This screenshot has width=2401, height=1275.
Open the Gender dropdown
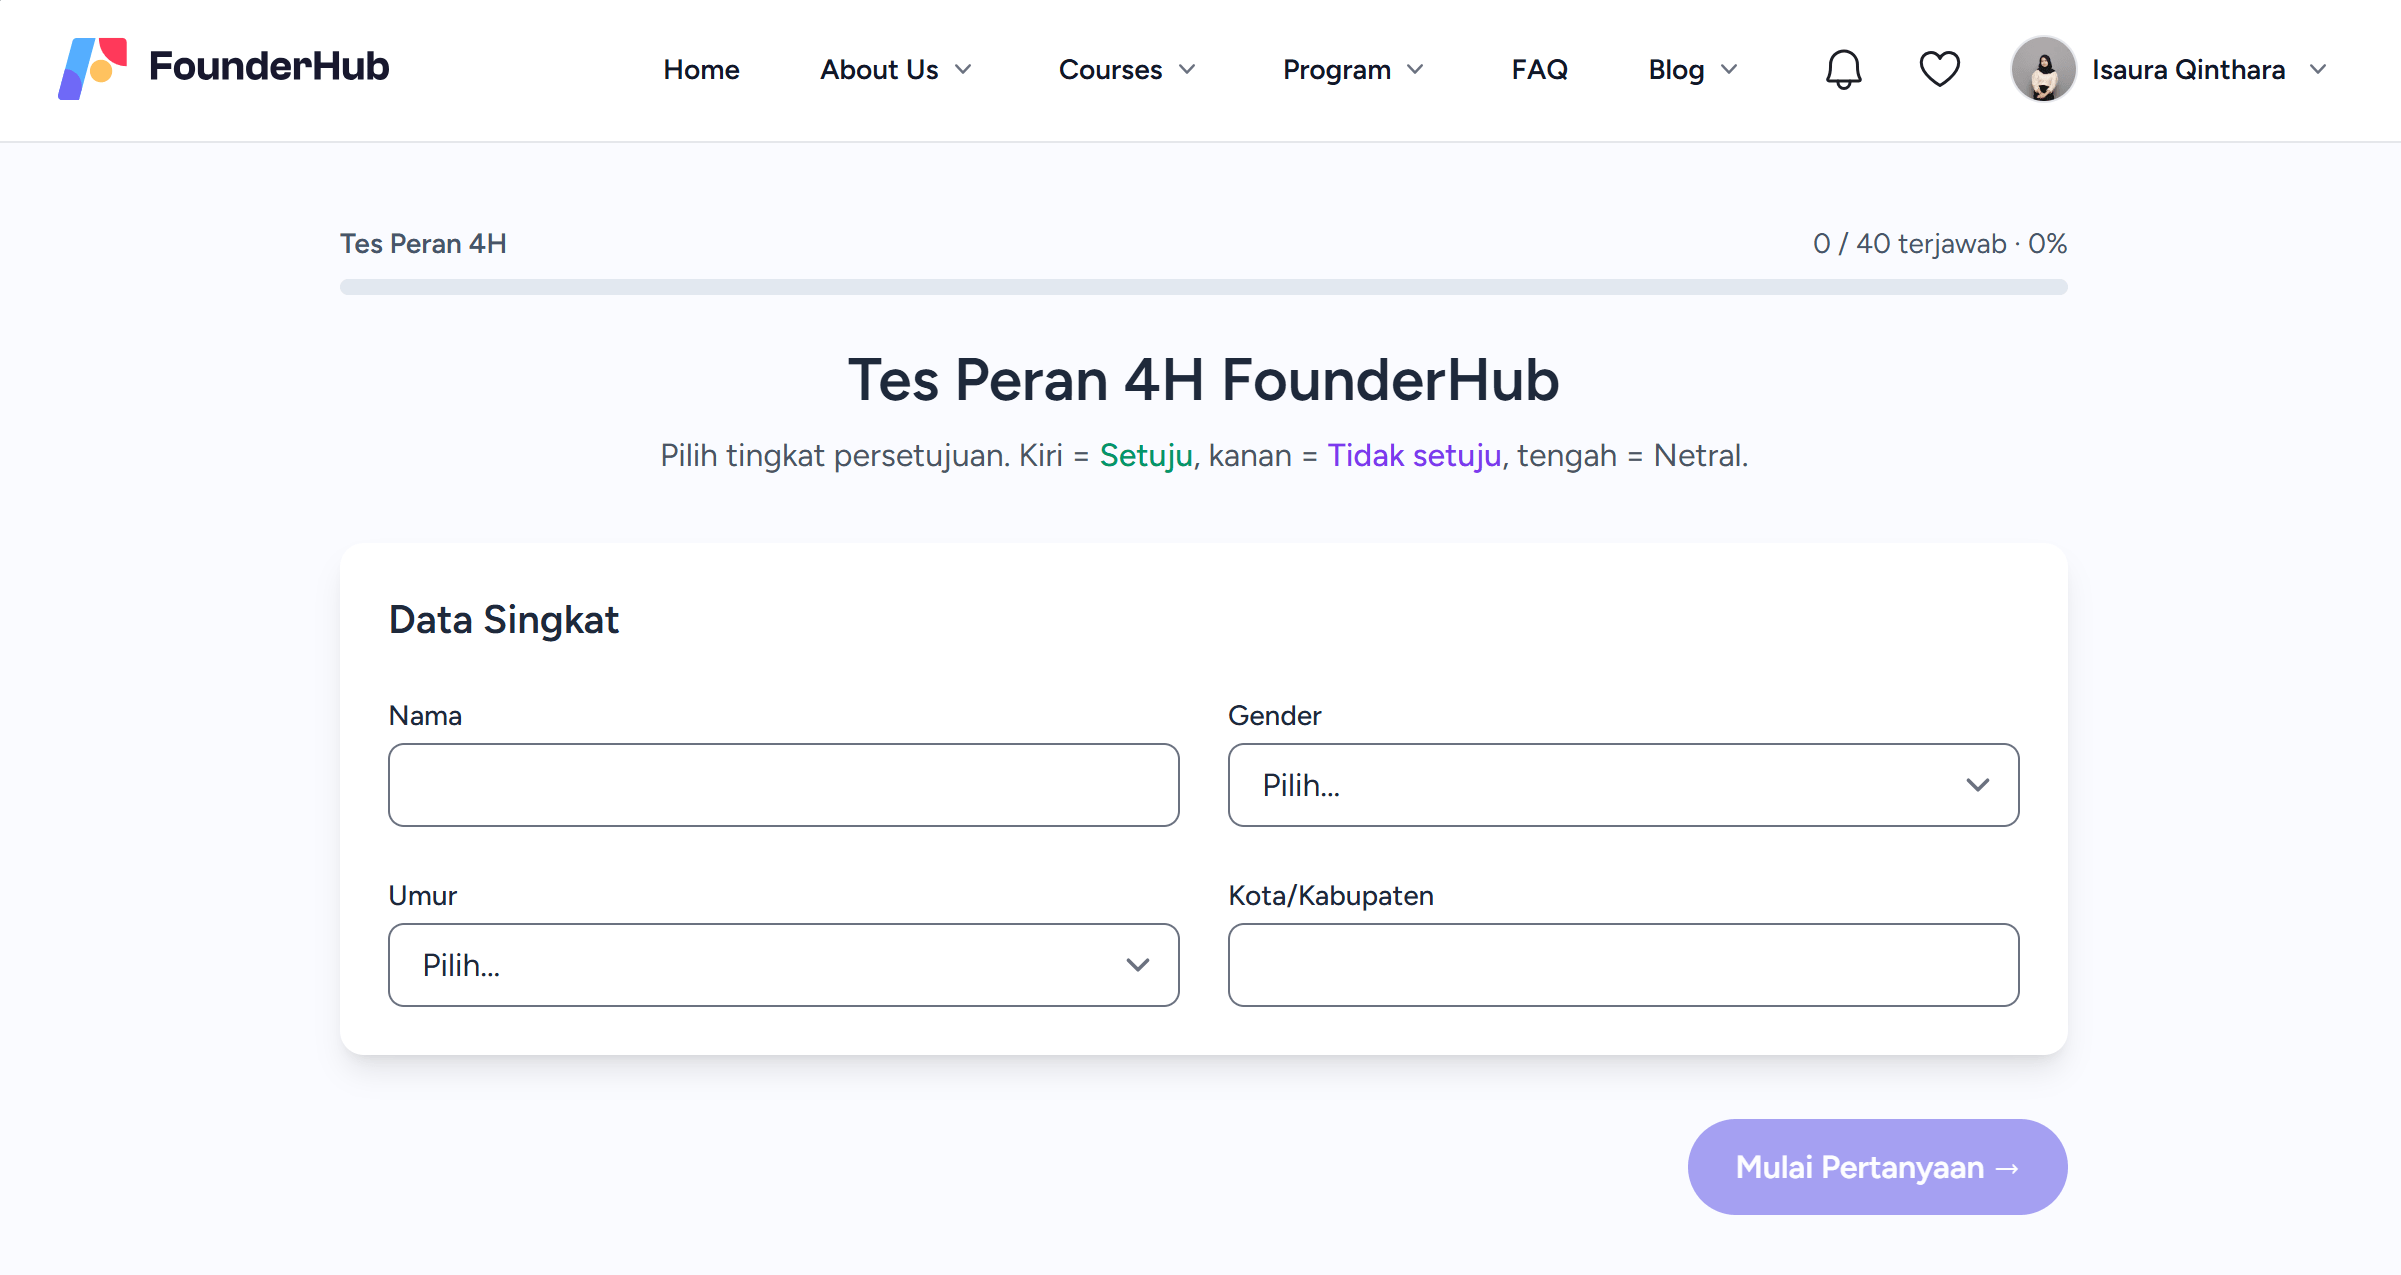point(1623,785)
